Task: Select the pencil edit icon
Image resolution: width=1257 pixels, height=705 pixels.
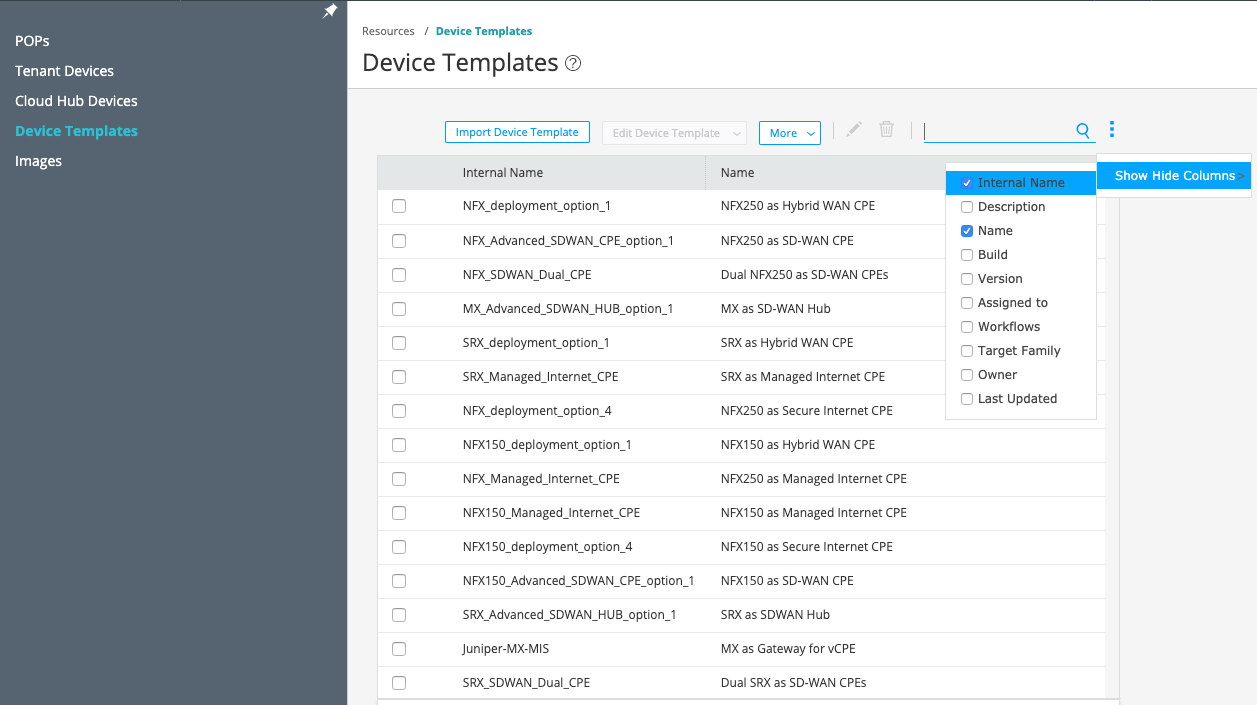Action: (x=851, y=128)
